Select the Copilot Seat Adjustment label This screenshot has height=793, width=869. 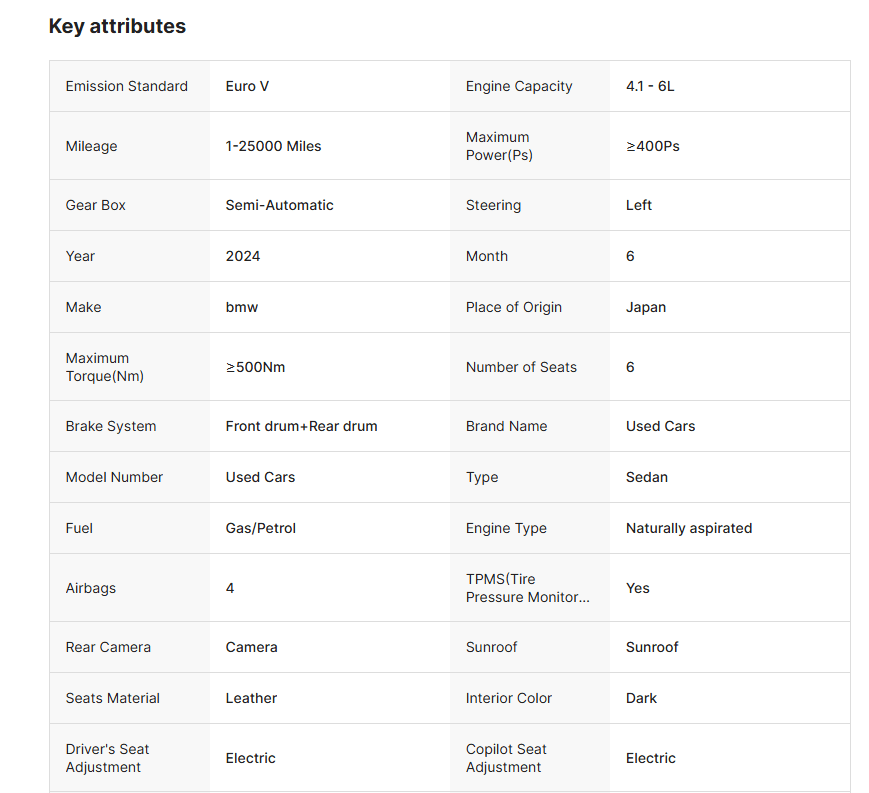pos(506,758)
